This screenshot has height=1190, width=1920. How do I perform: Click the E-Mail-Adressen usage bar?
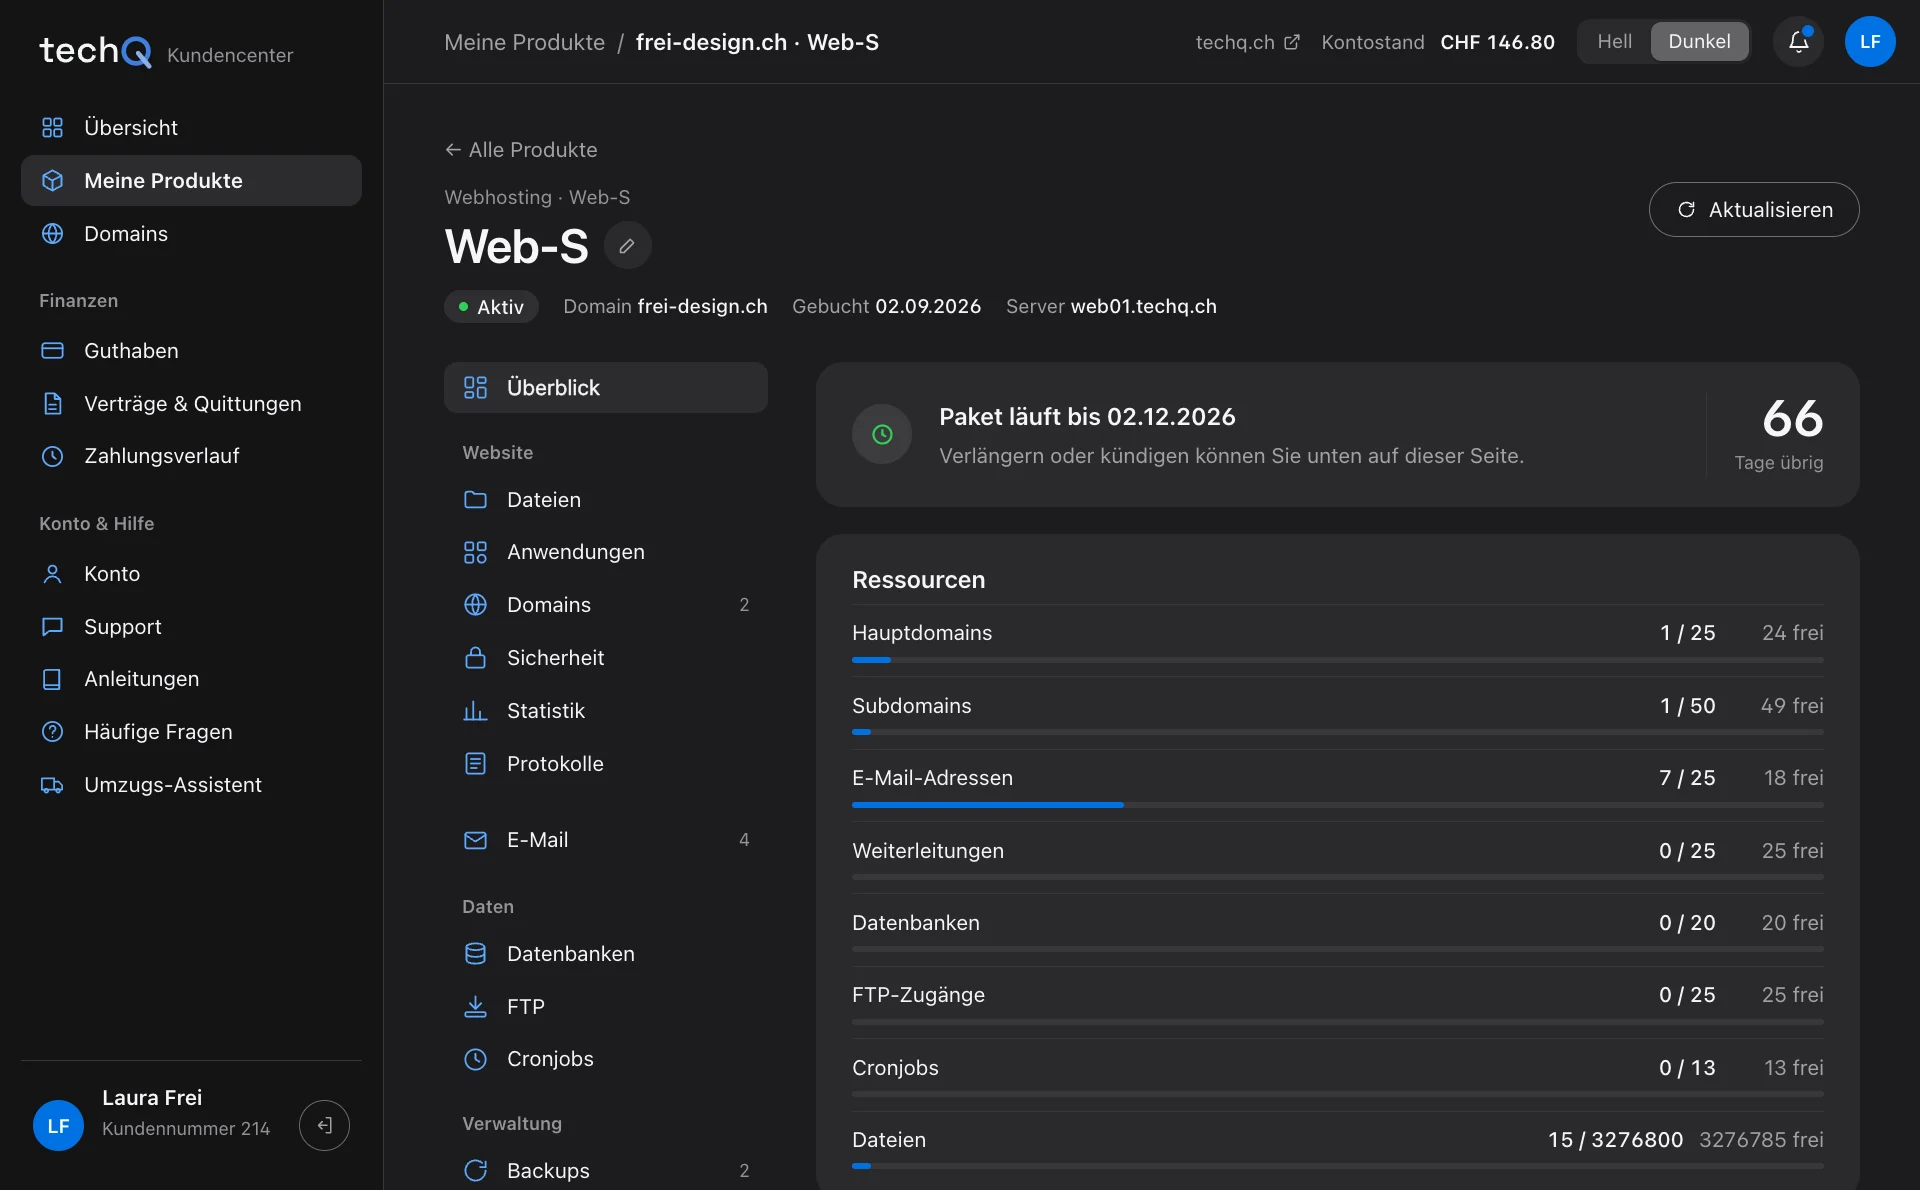click(1338, 805)
